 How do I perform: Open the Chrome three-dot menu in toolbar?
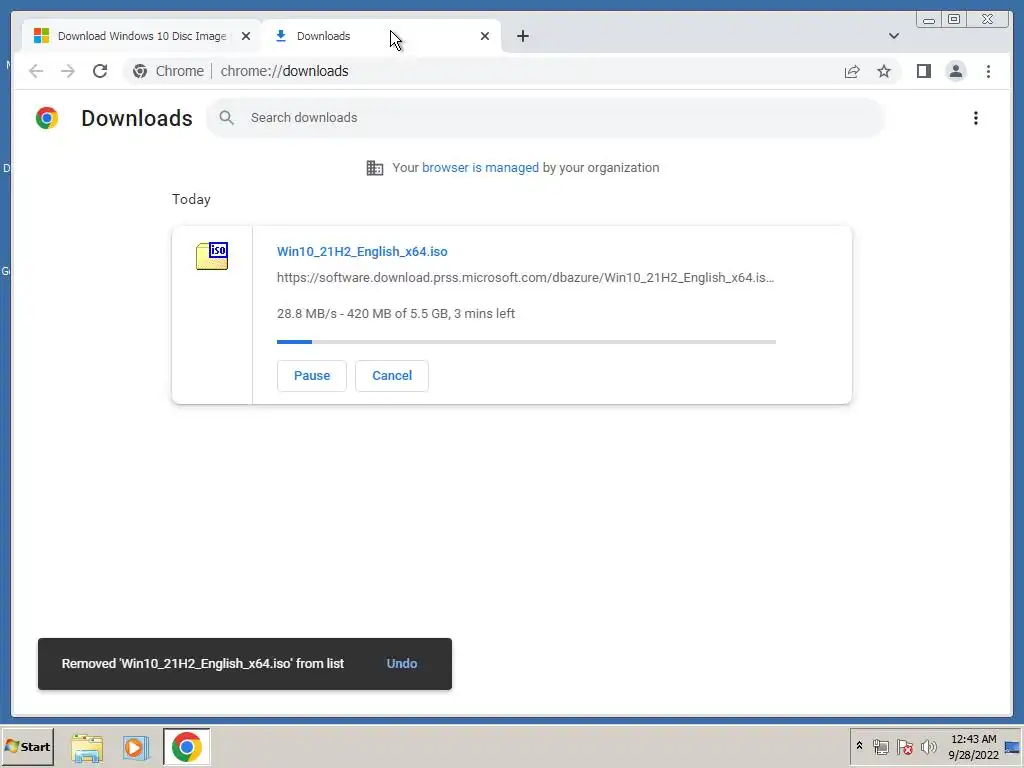(988, 71)
